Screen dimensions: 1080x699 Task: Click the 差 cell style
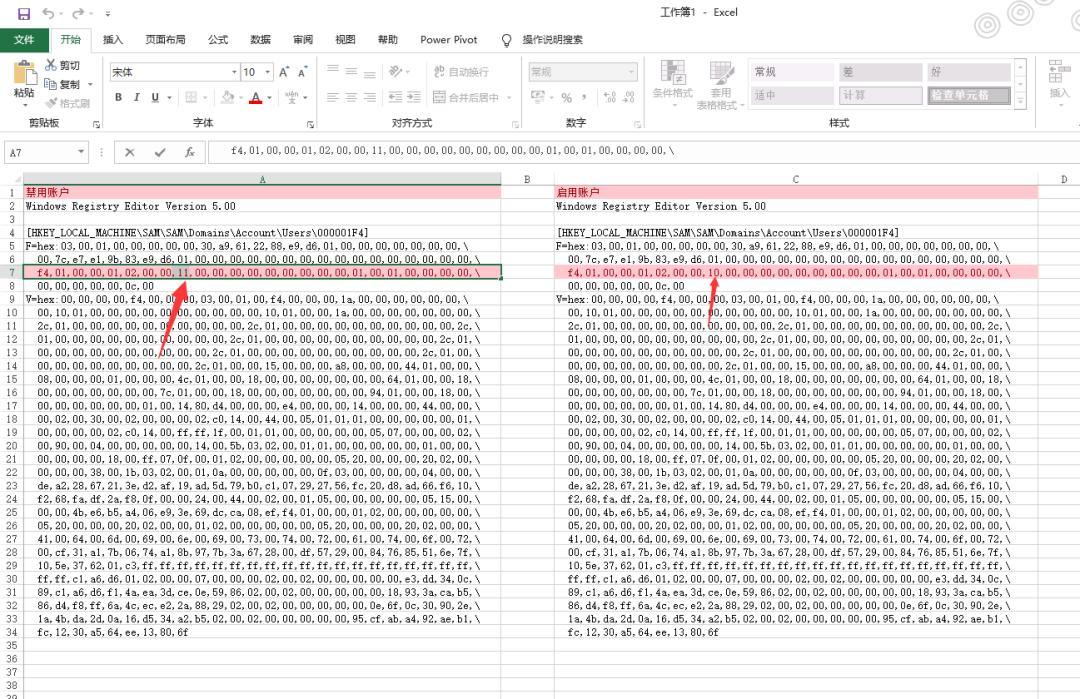tap(878, 71)
